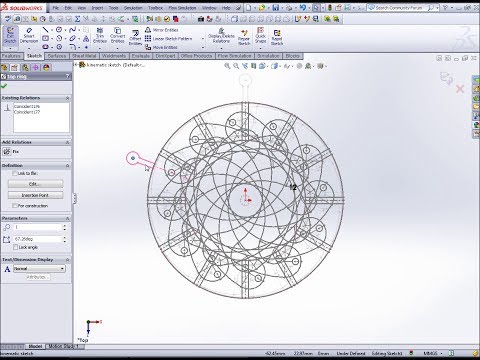Click the block scale input field
The width and height of the screenshot is (480, 360).
click(37, 227)
